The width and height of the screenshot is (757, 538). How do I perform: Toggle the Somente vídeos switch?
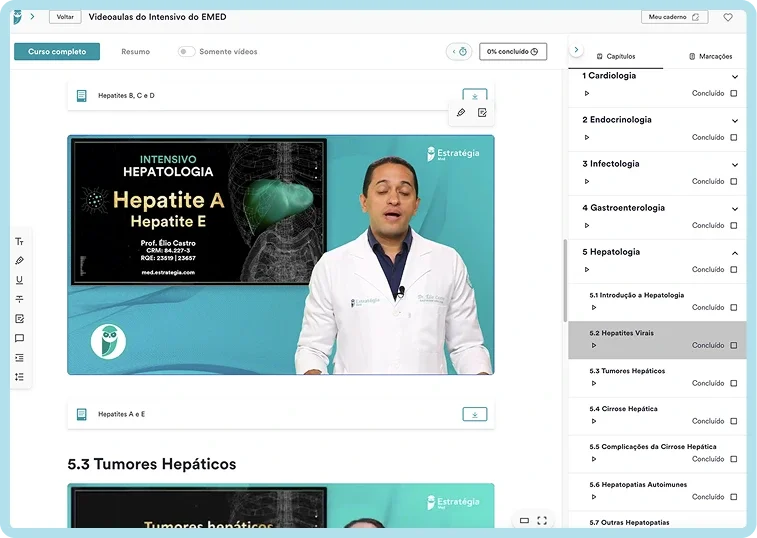[x=186, y=51]
